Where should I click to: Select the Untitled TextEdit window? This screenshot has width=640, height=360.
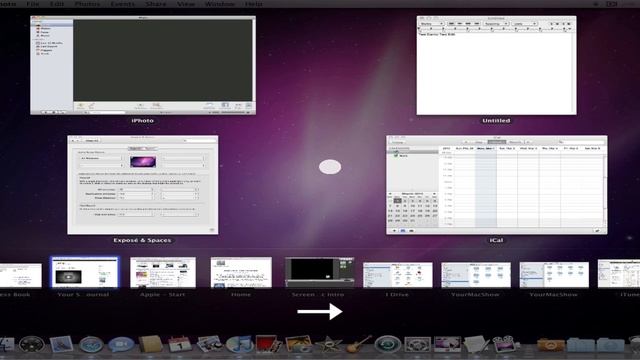tap(496, 65)
